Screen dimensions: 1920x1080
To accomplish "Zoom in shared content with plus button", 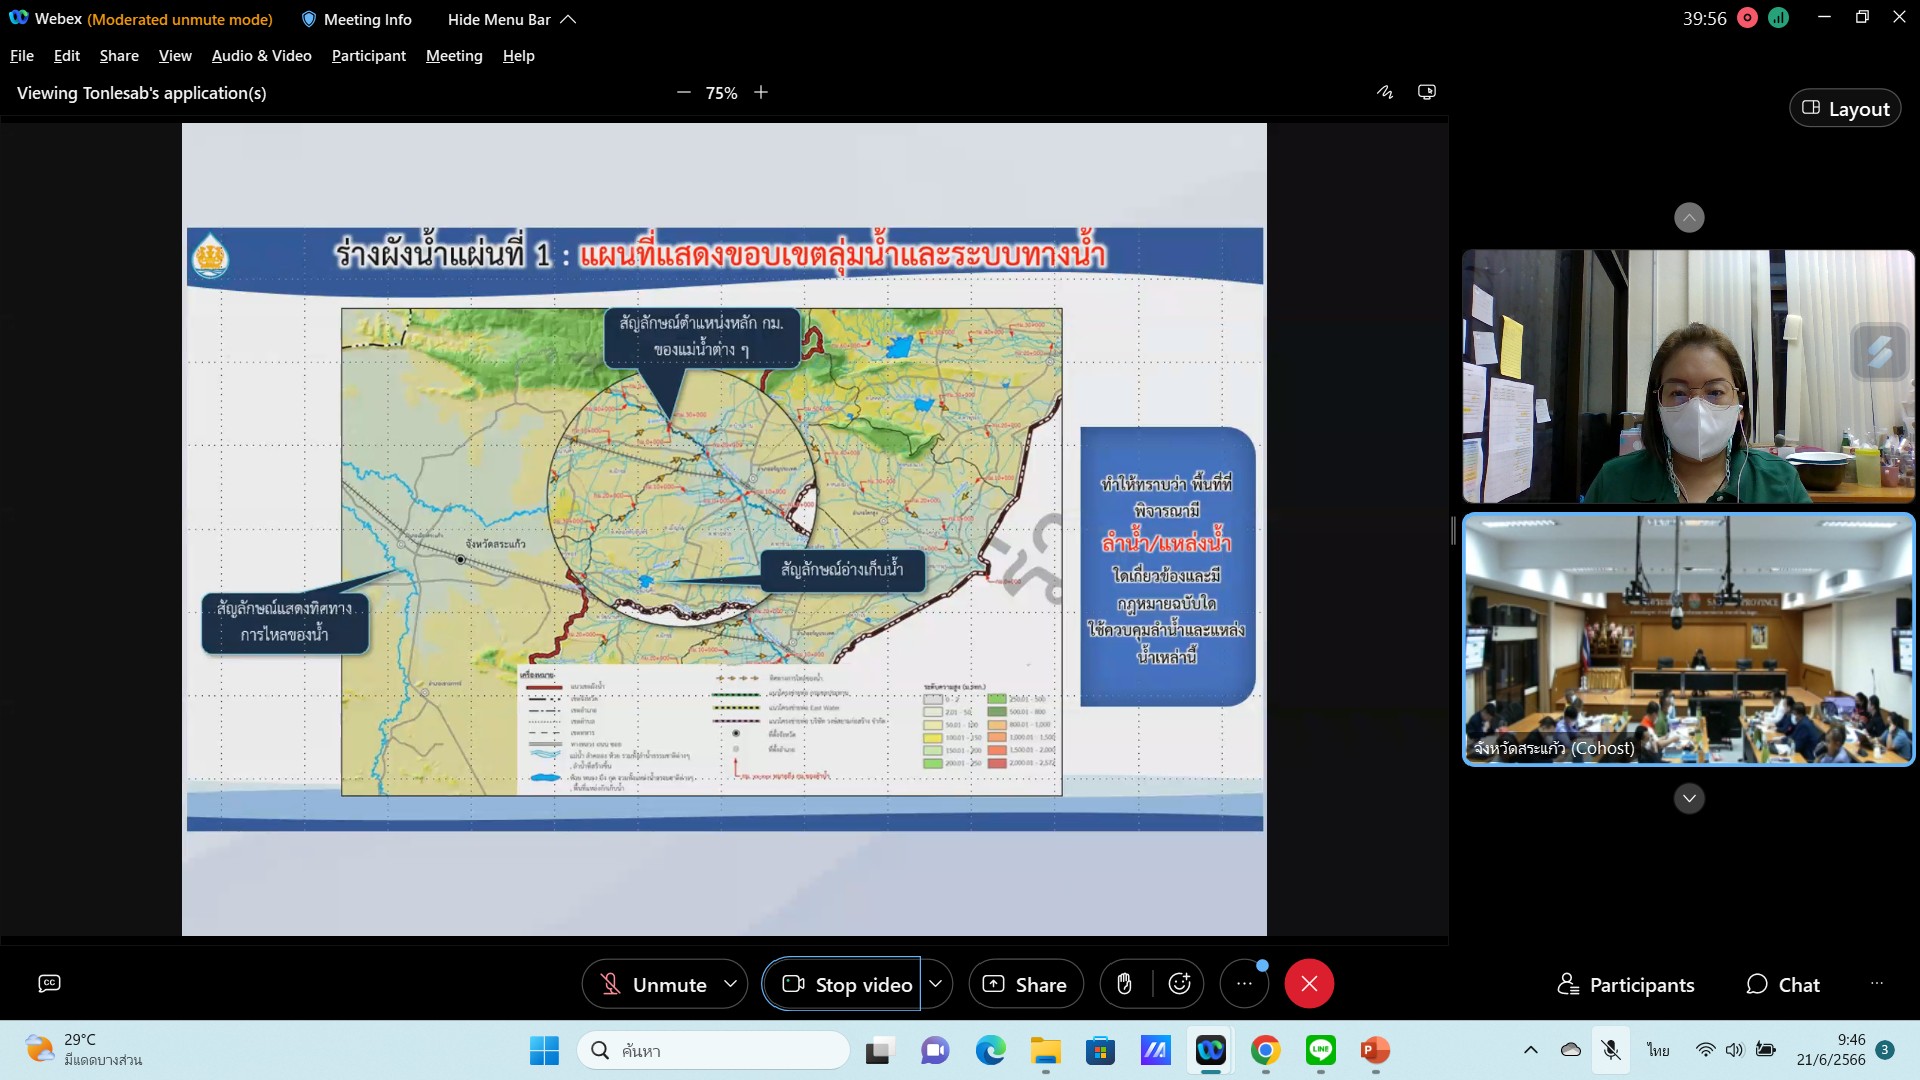I will pyautogui.click(x=761, y=92).
